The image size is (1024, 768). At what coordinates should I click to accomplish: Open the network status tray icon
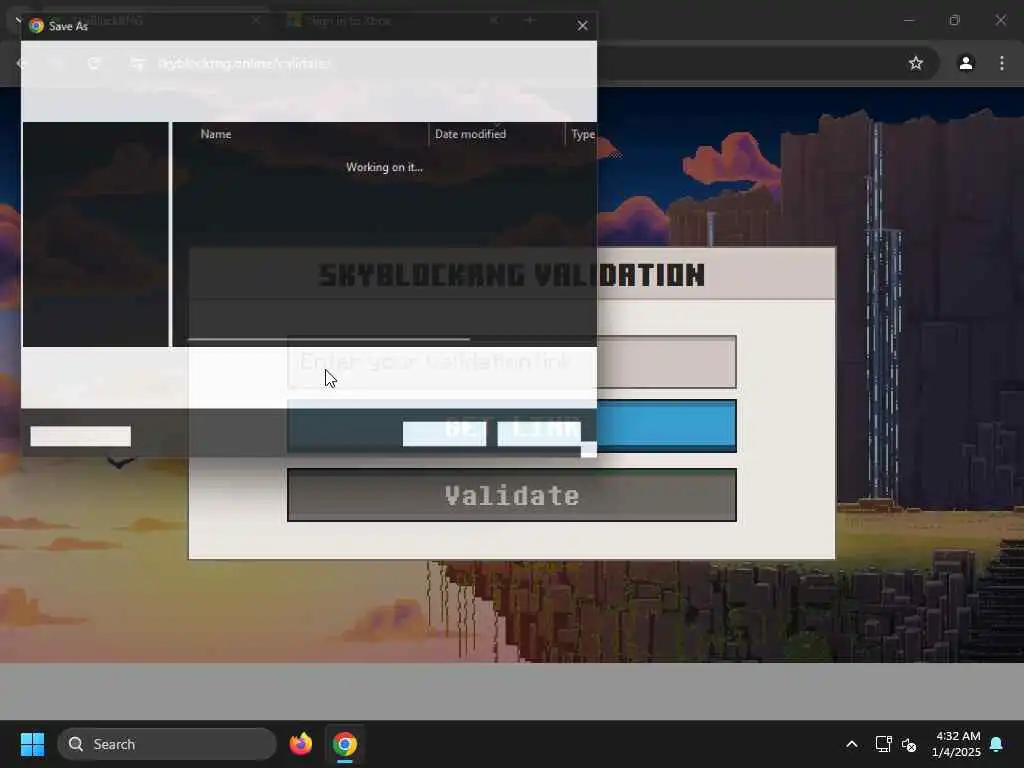coord(883,744)
